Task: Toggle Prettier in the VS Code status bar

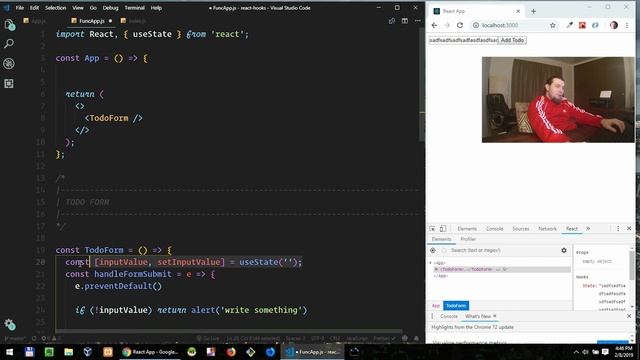Action: pos(384,338)
